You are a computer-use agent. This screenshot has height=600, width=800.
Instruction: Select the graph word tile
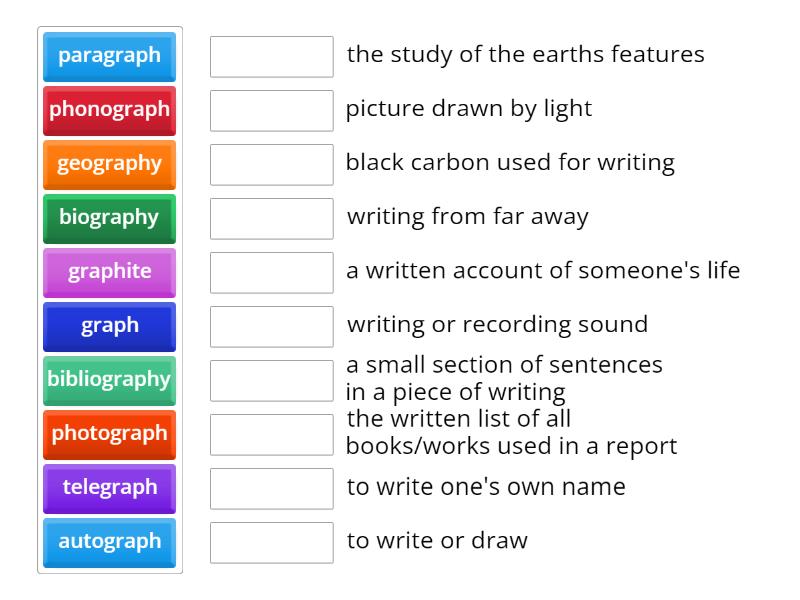pyautogui.click(x=108, y=326)
